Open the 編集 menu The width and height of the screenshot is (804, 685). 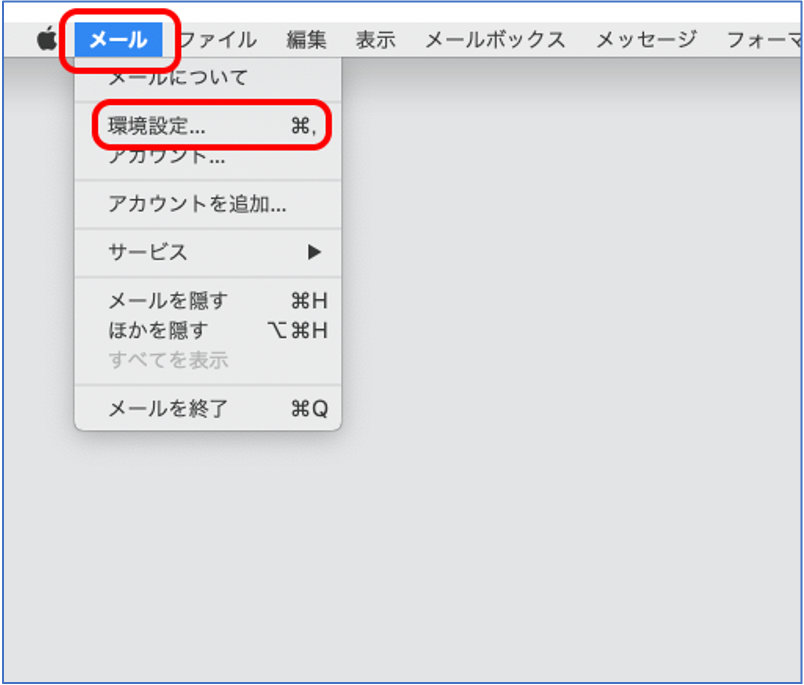click(306, 39)
